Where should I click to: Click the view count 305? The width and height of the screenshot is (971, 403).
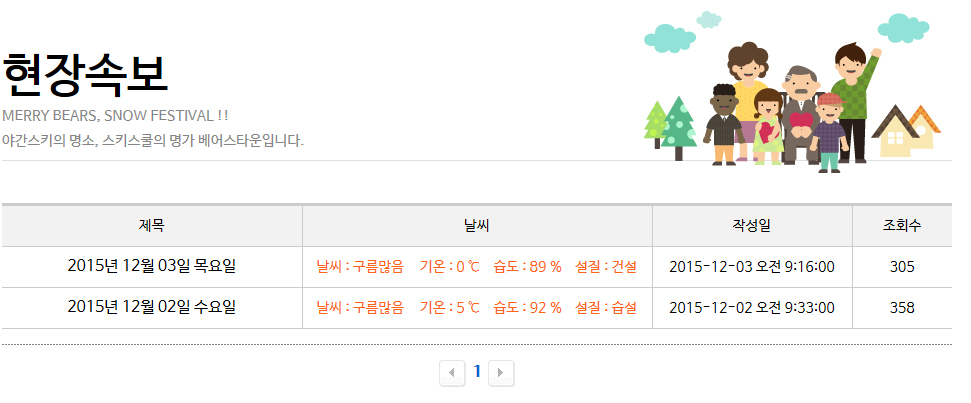point(902,267)
